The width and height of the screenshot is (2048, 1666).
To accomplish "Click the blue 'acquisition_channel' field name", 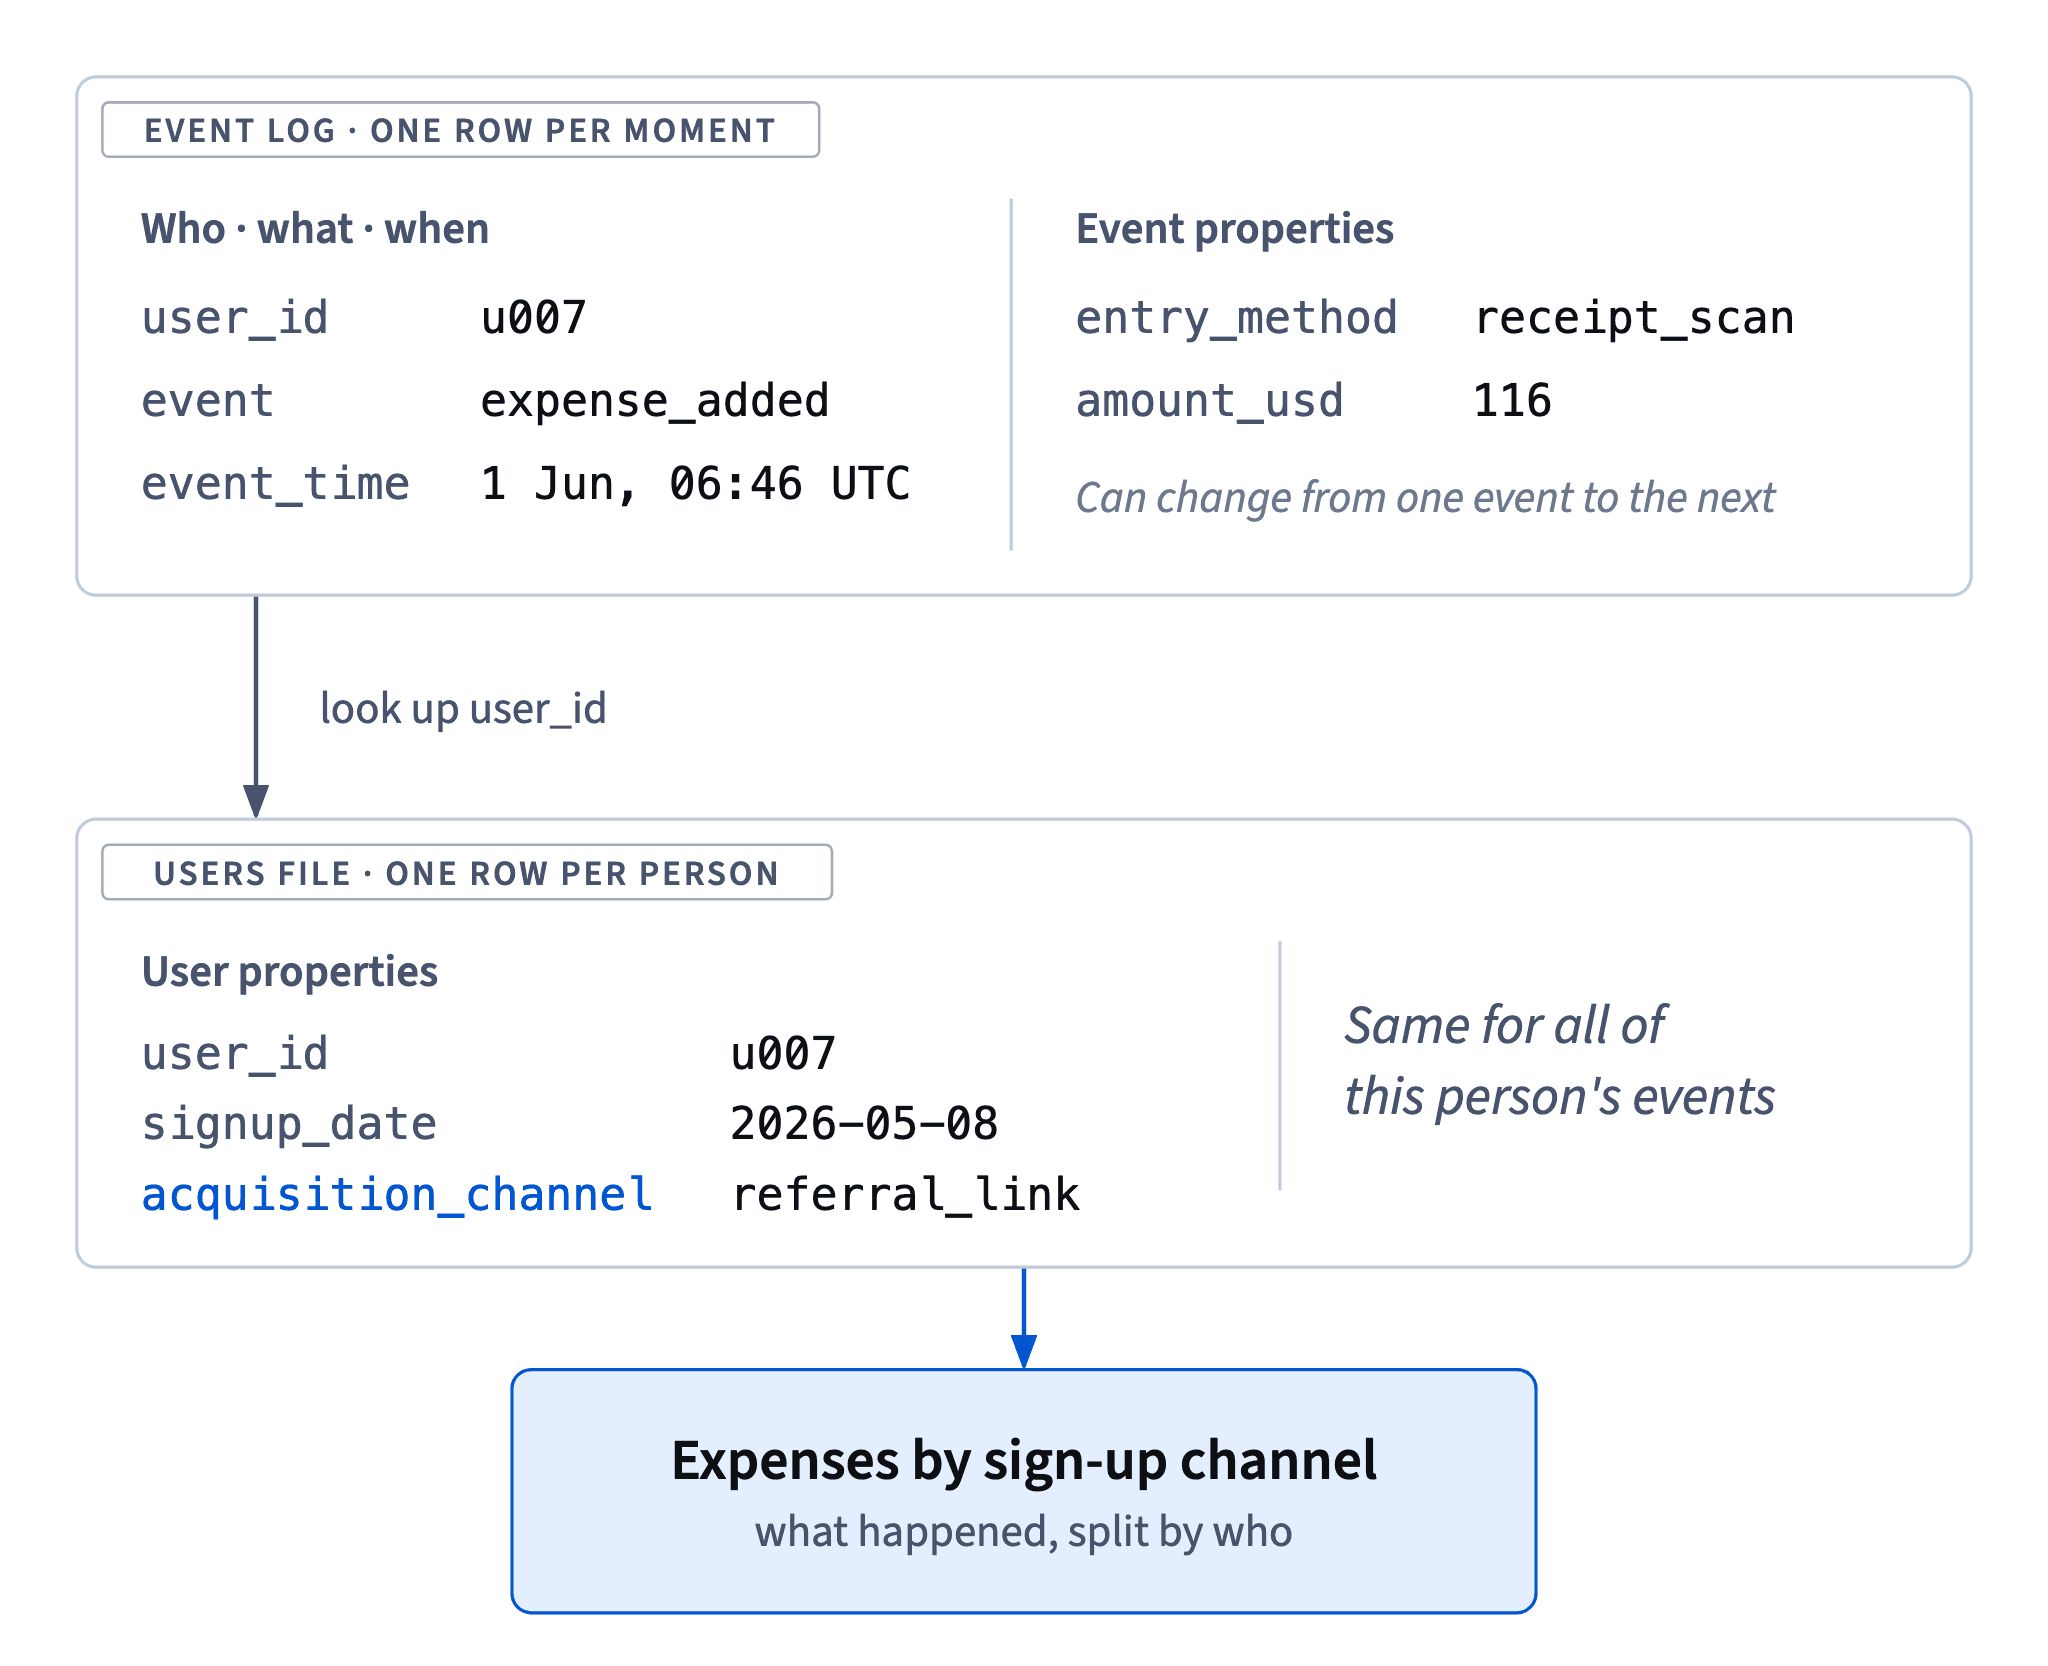I will tap(397, 1195).
